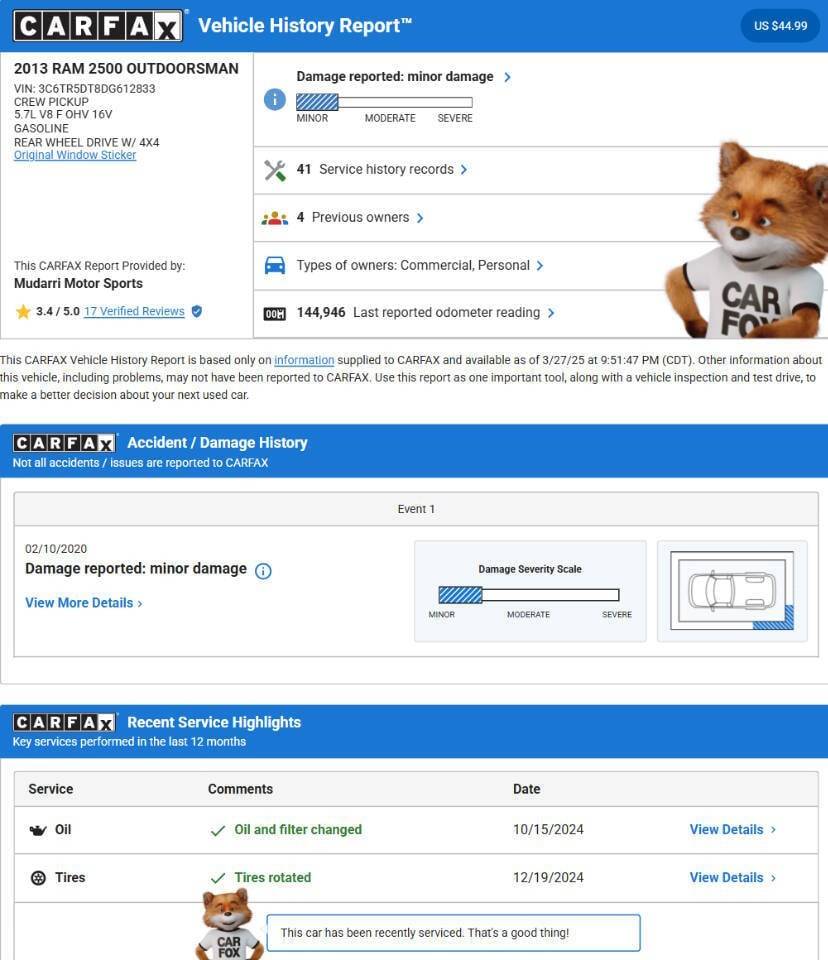Expand Last reported odometer reading chevron
828x960 pixels.
(551, 313)
